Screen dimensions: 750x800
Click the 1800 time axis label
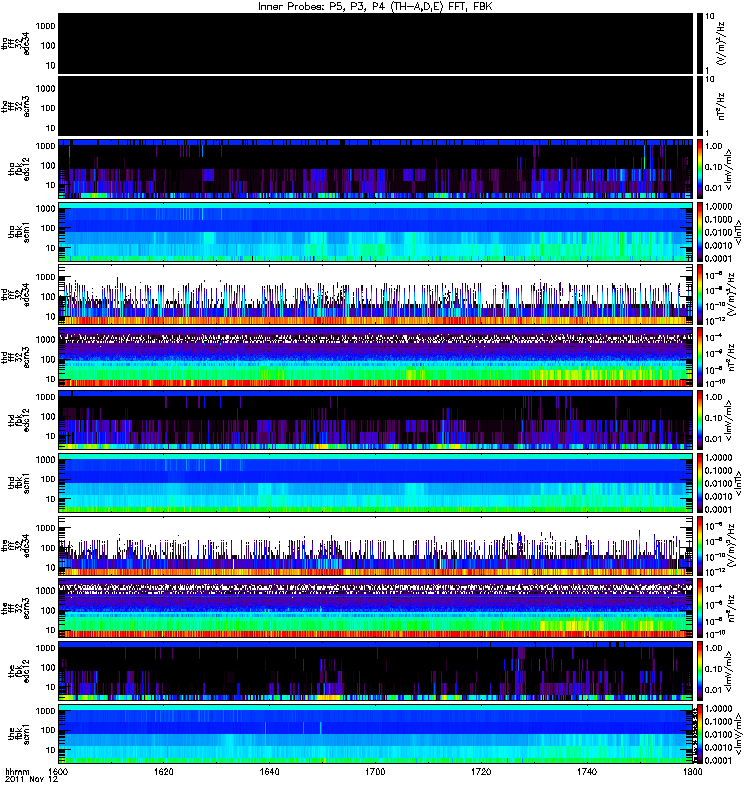point(692,771)
